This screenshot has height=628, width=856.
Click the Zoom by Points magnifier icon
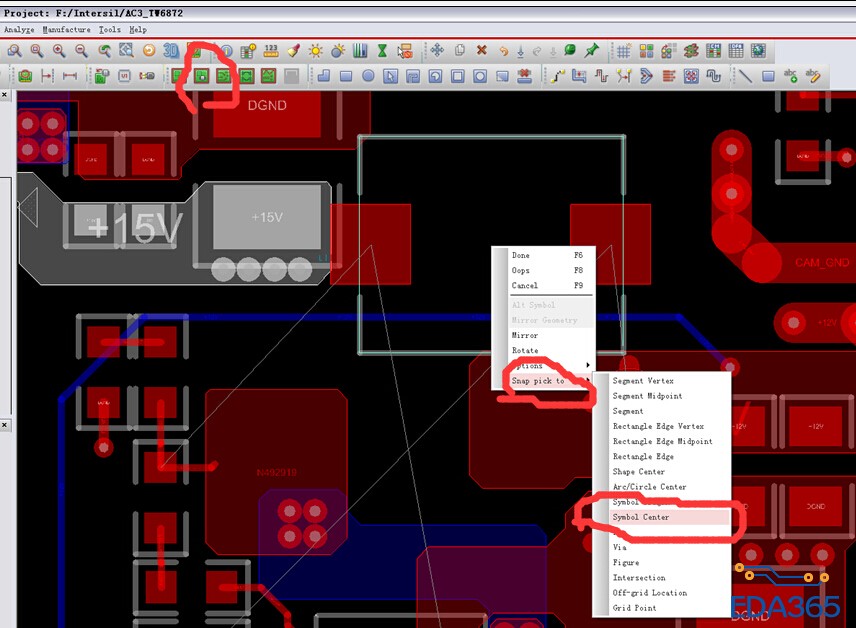(14, 51)
